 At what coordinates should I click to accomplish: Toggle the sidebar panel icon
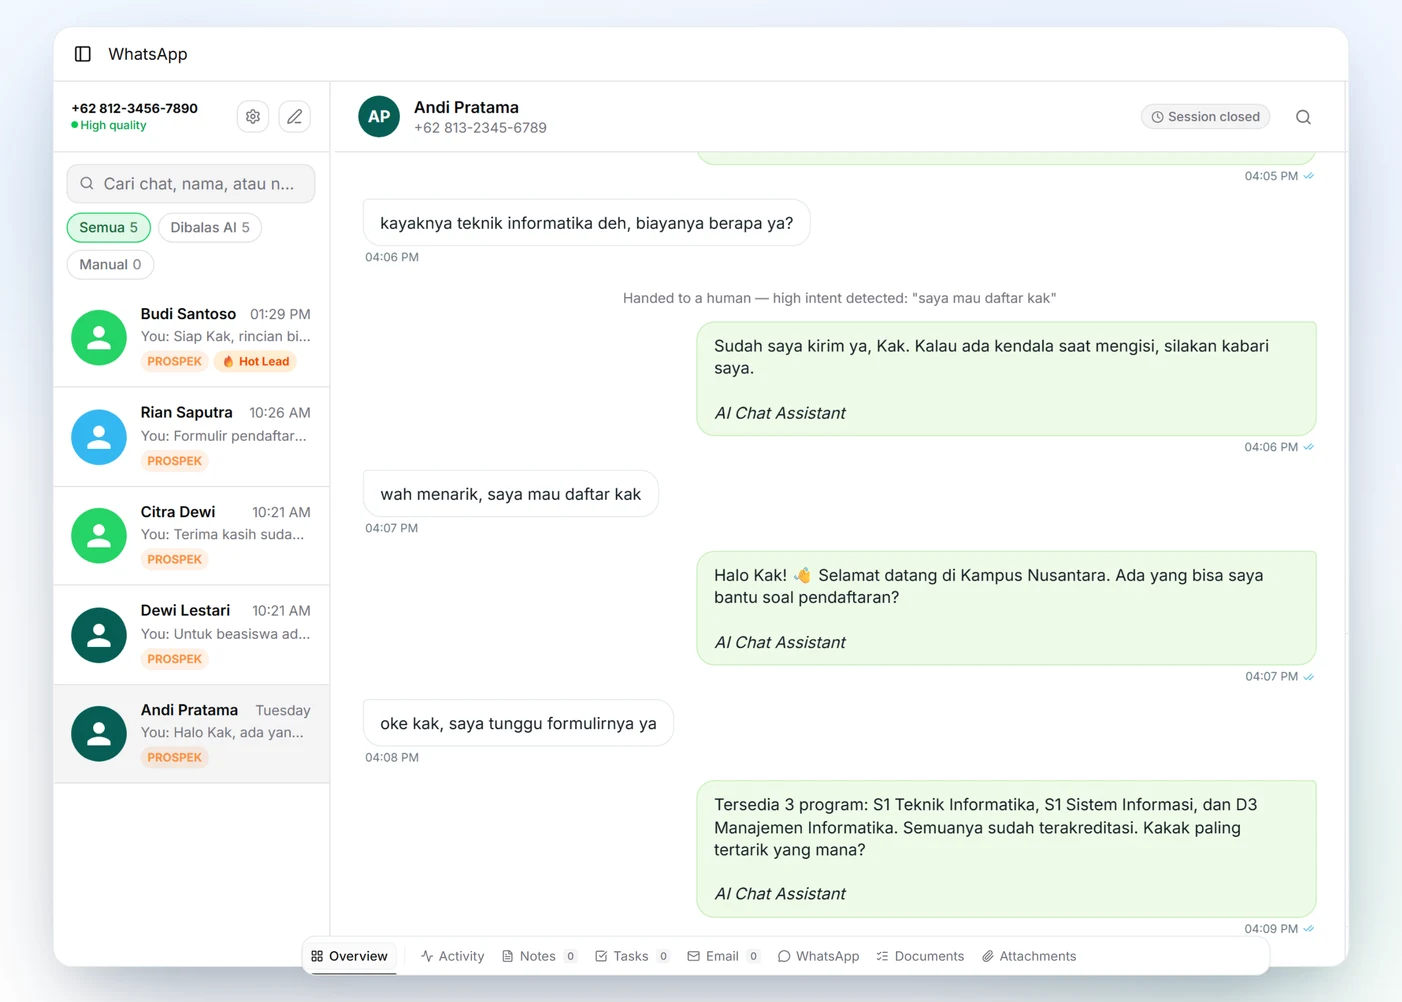pyautogui.click(x=83, y=54)
